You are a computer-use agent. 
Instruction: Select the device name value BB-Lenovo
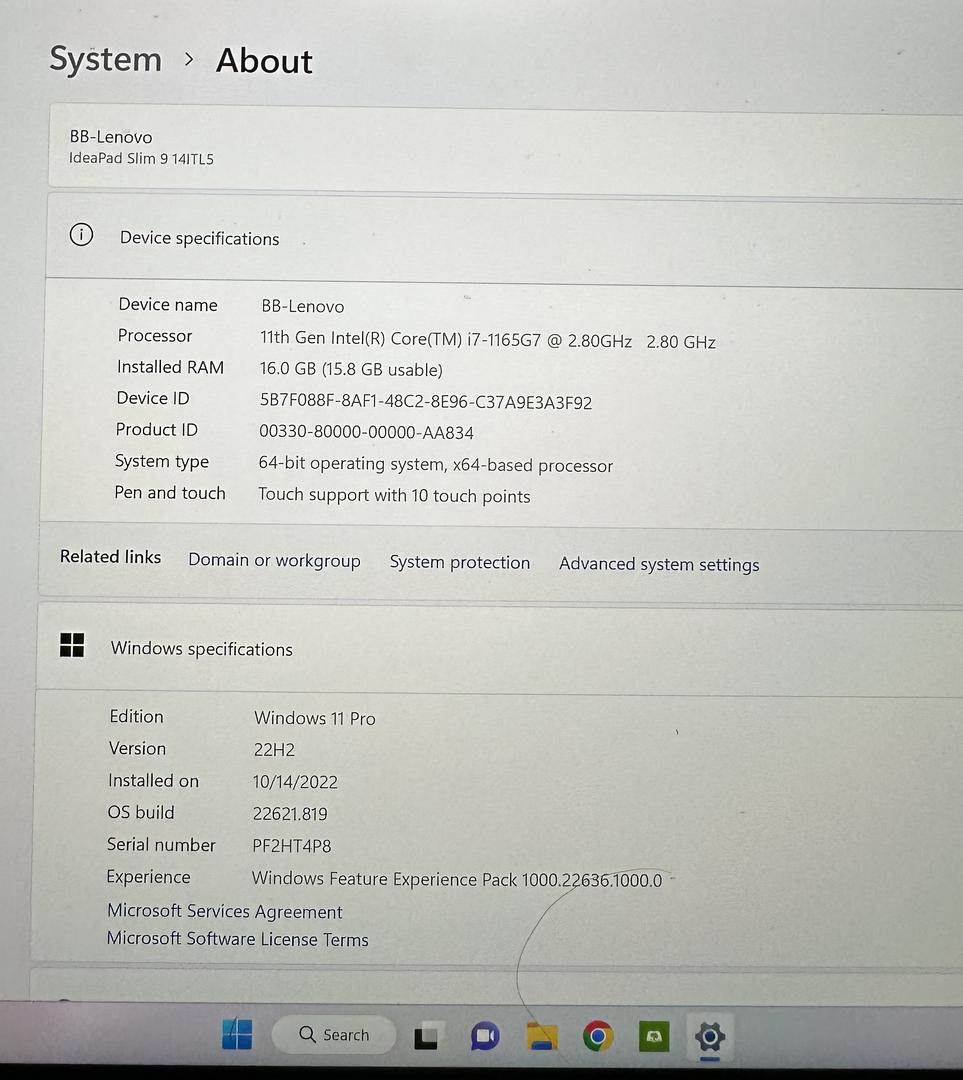[x=302, y=307]
